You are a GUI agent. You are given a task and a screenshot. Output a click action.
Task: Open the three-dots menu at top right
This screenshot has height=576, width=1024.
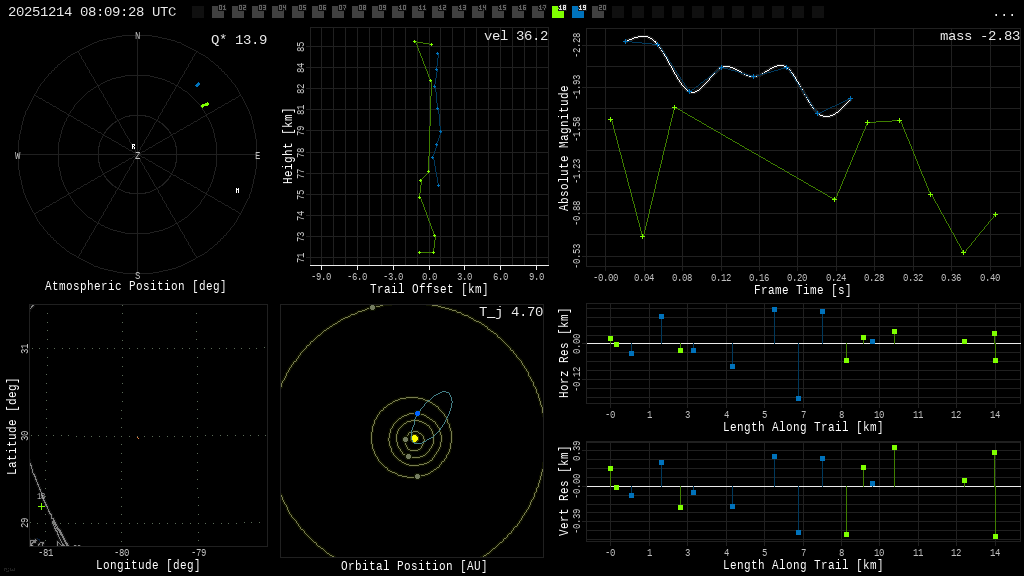tap(1004, 13)
